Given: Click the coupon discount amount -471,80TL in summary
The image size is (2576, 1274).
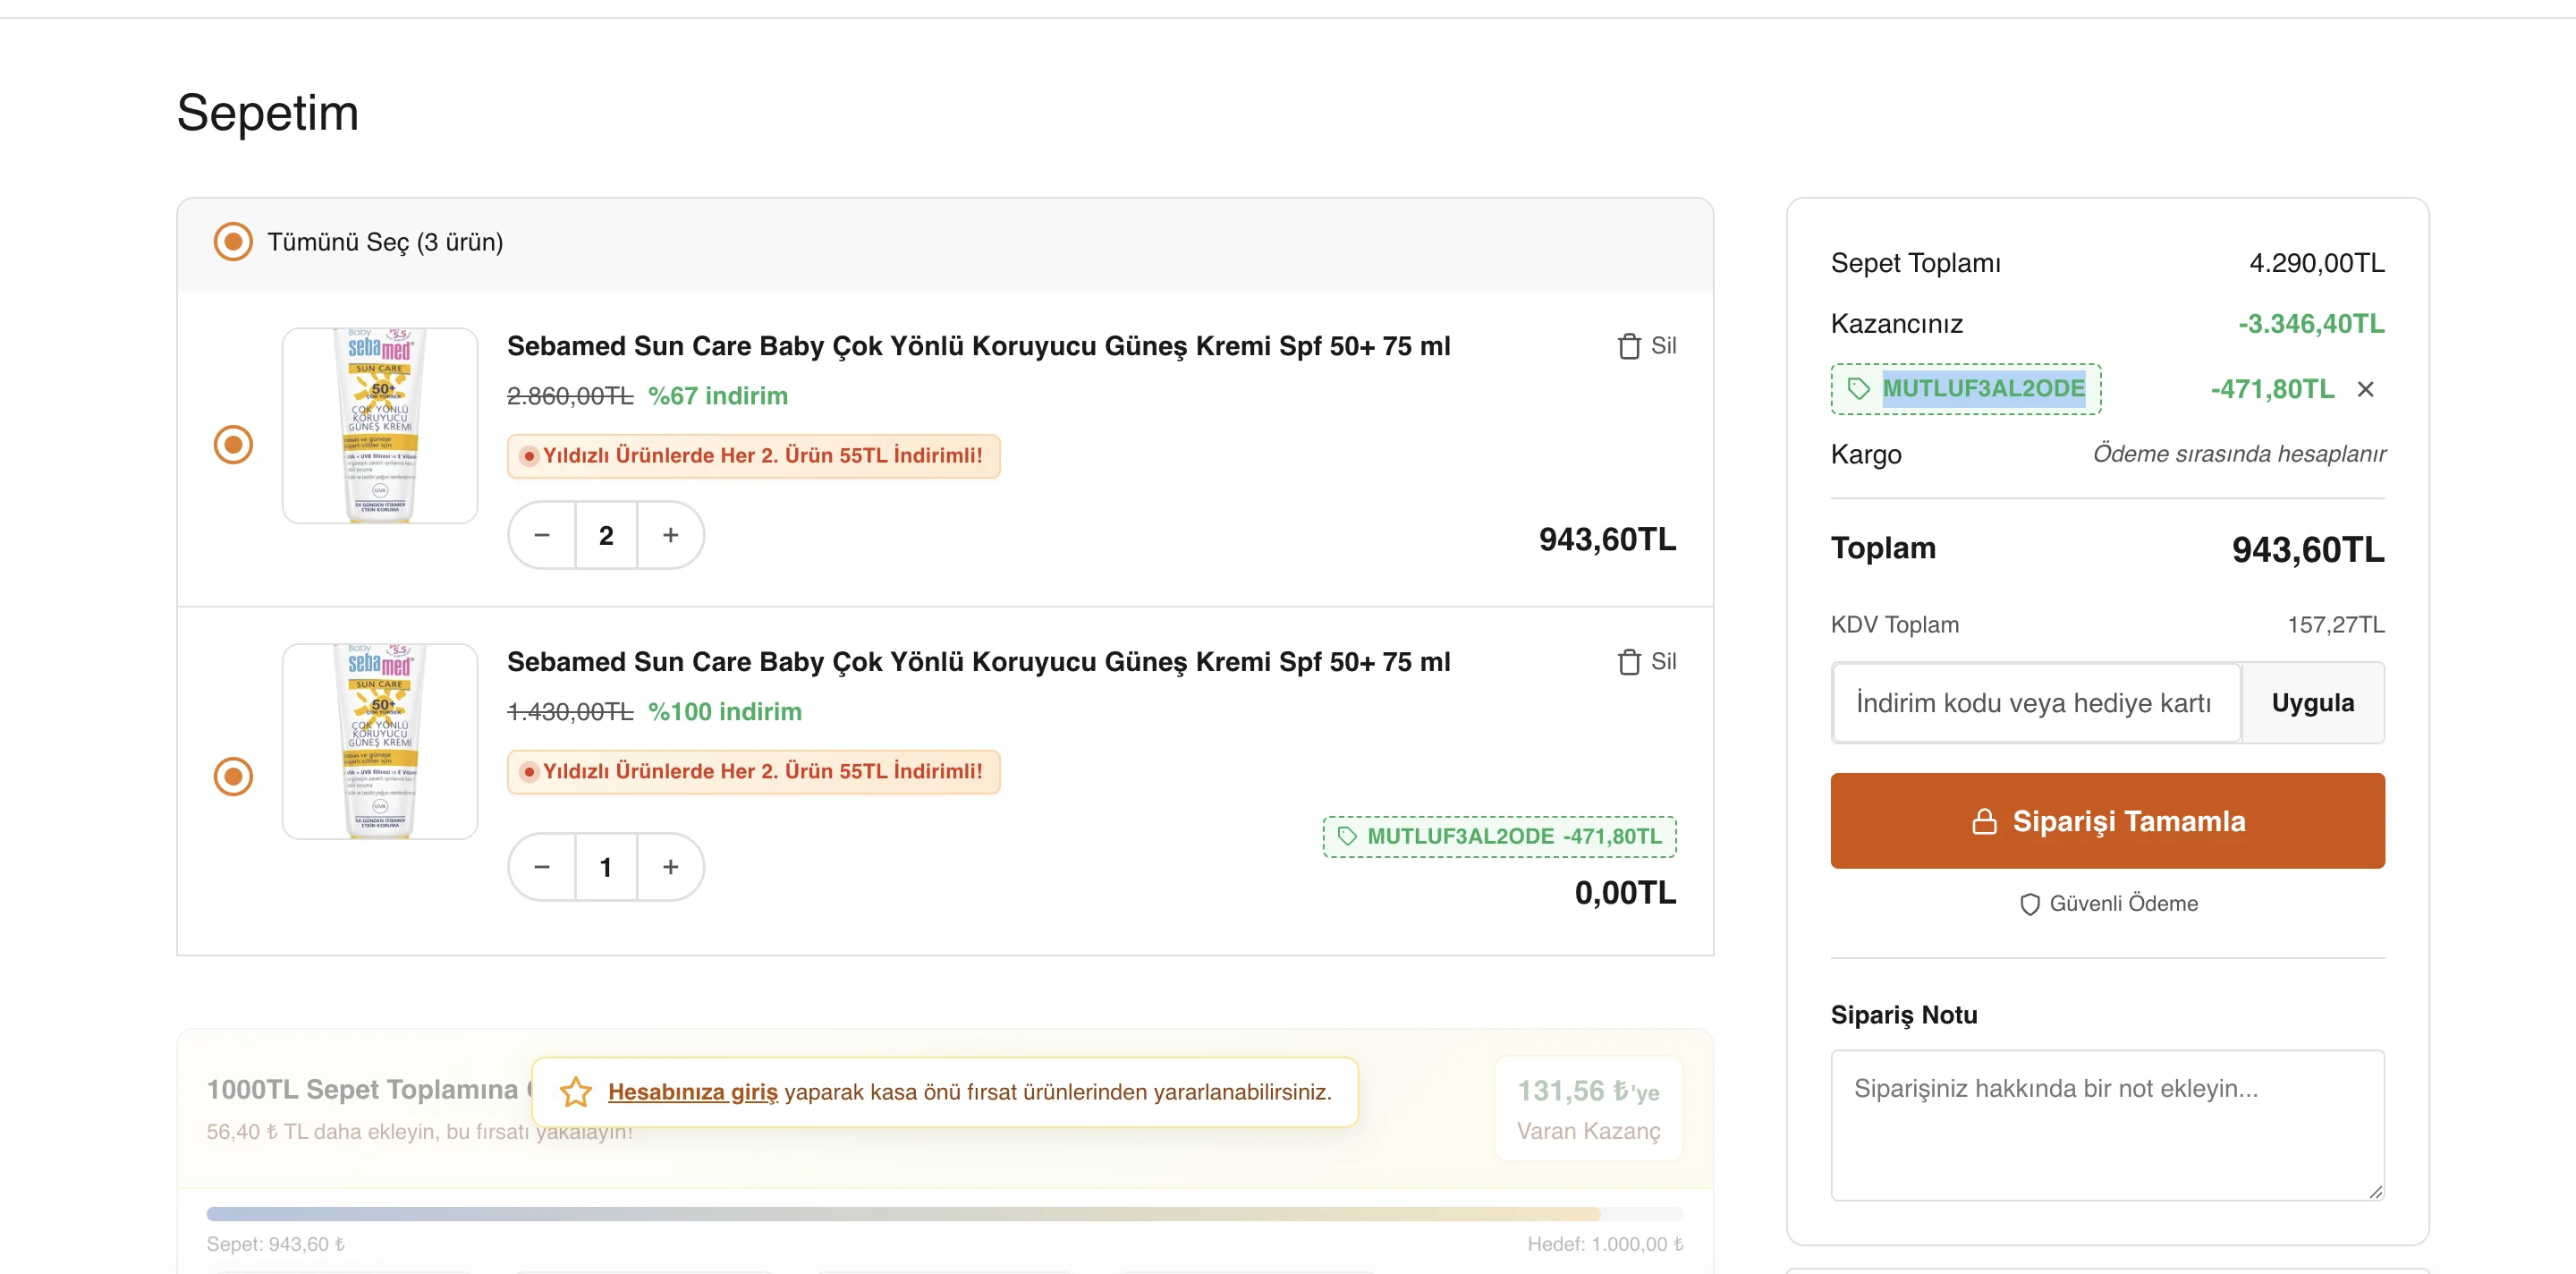Looking at the screenshot, I should pyautogui.click(x=2272, y=389).
